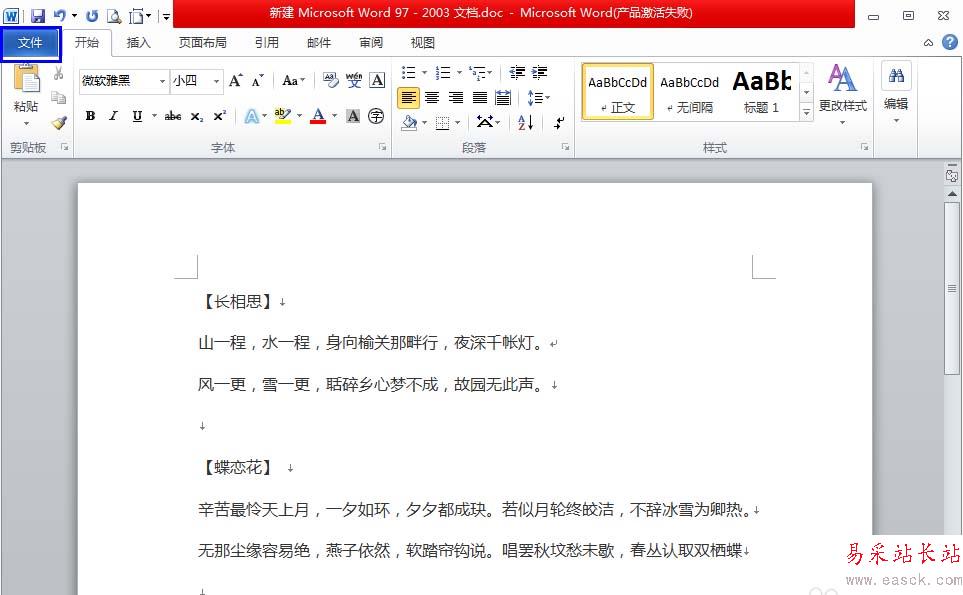Click the vertical scrollbar thumb

pos(952,288)
